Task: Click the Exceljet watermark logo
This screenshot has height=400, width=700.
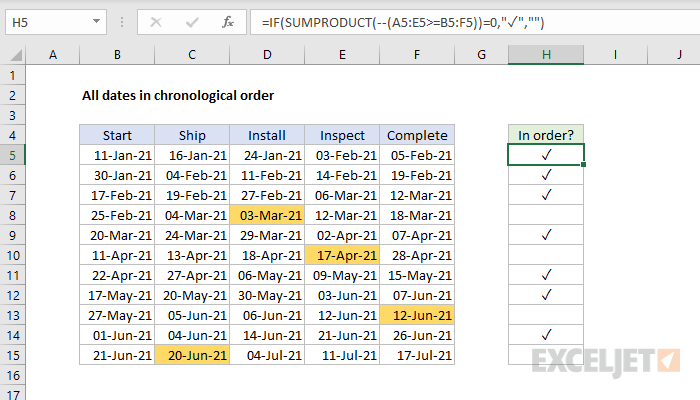Action: tap(606, 362)
